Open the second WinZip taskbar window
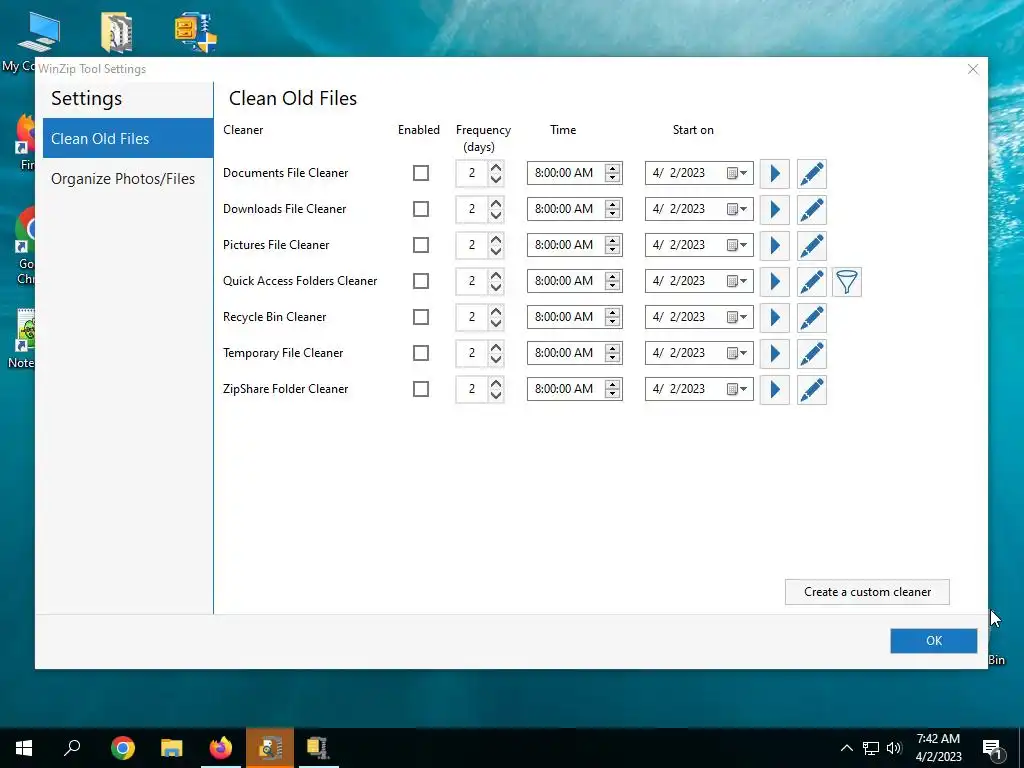Screen dimensions: 1024x768 click(x=319, y=747)
